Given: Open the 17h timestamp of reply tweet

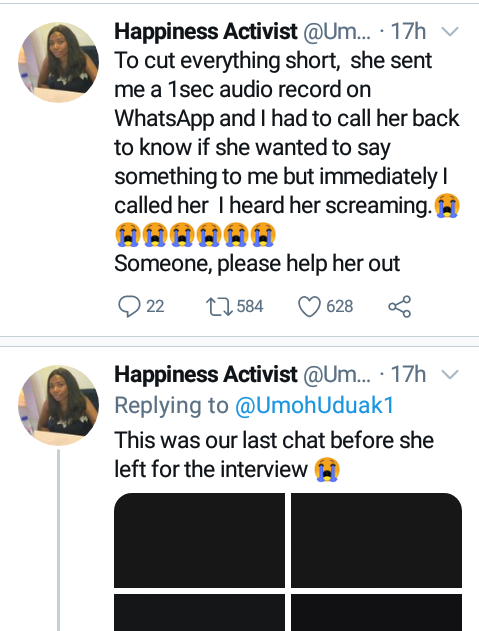Looking at the screenshot, I should click(408, 375).
